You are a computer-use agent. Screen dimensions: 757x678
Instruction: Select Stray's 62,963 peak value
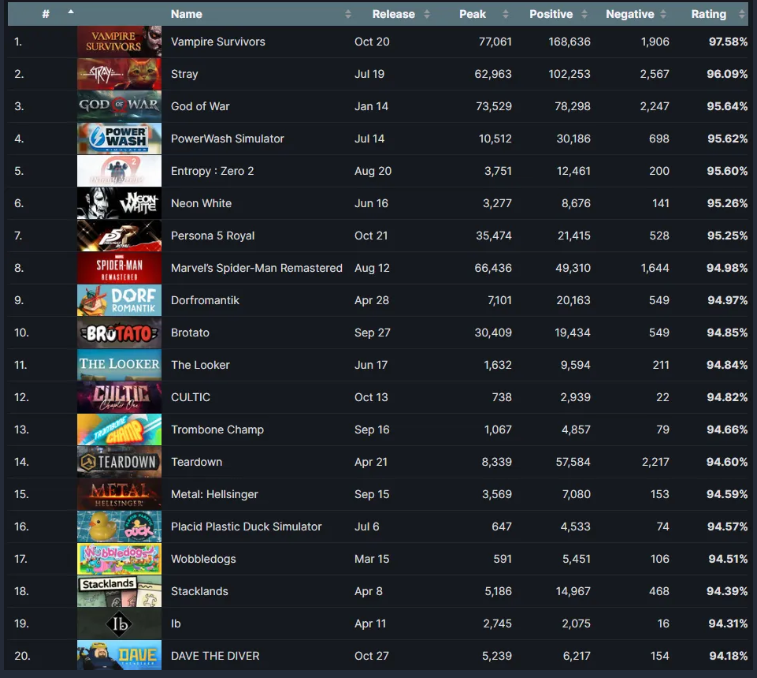tap(493, 74)
